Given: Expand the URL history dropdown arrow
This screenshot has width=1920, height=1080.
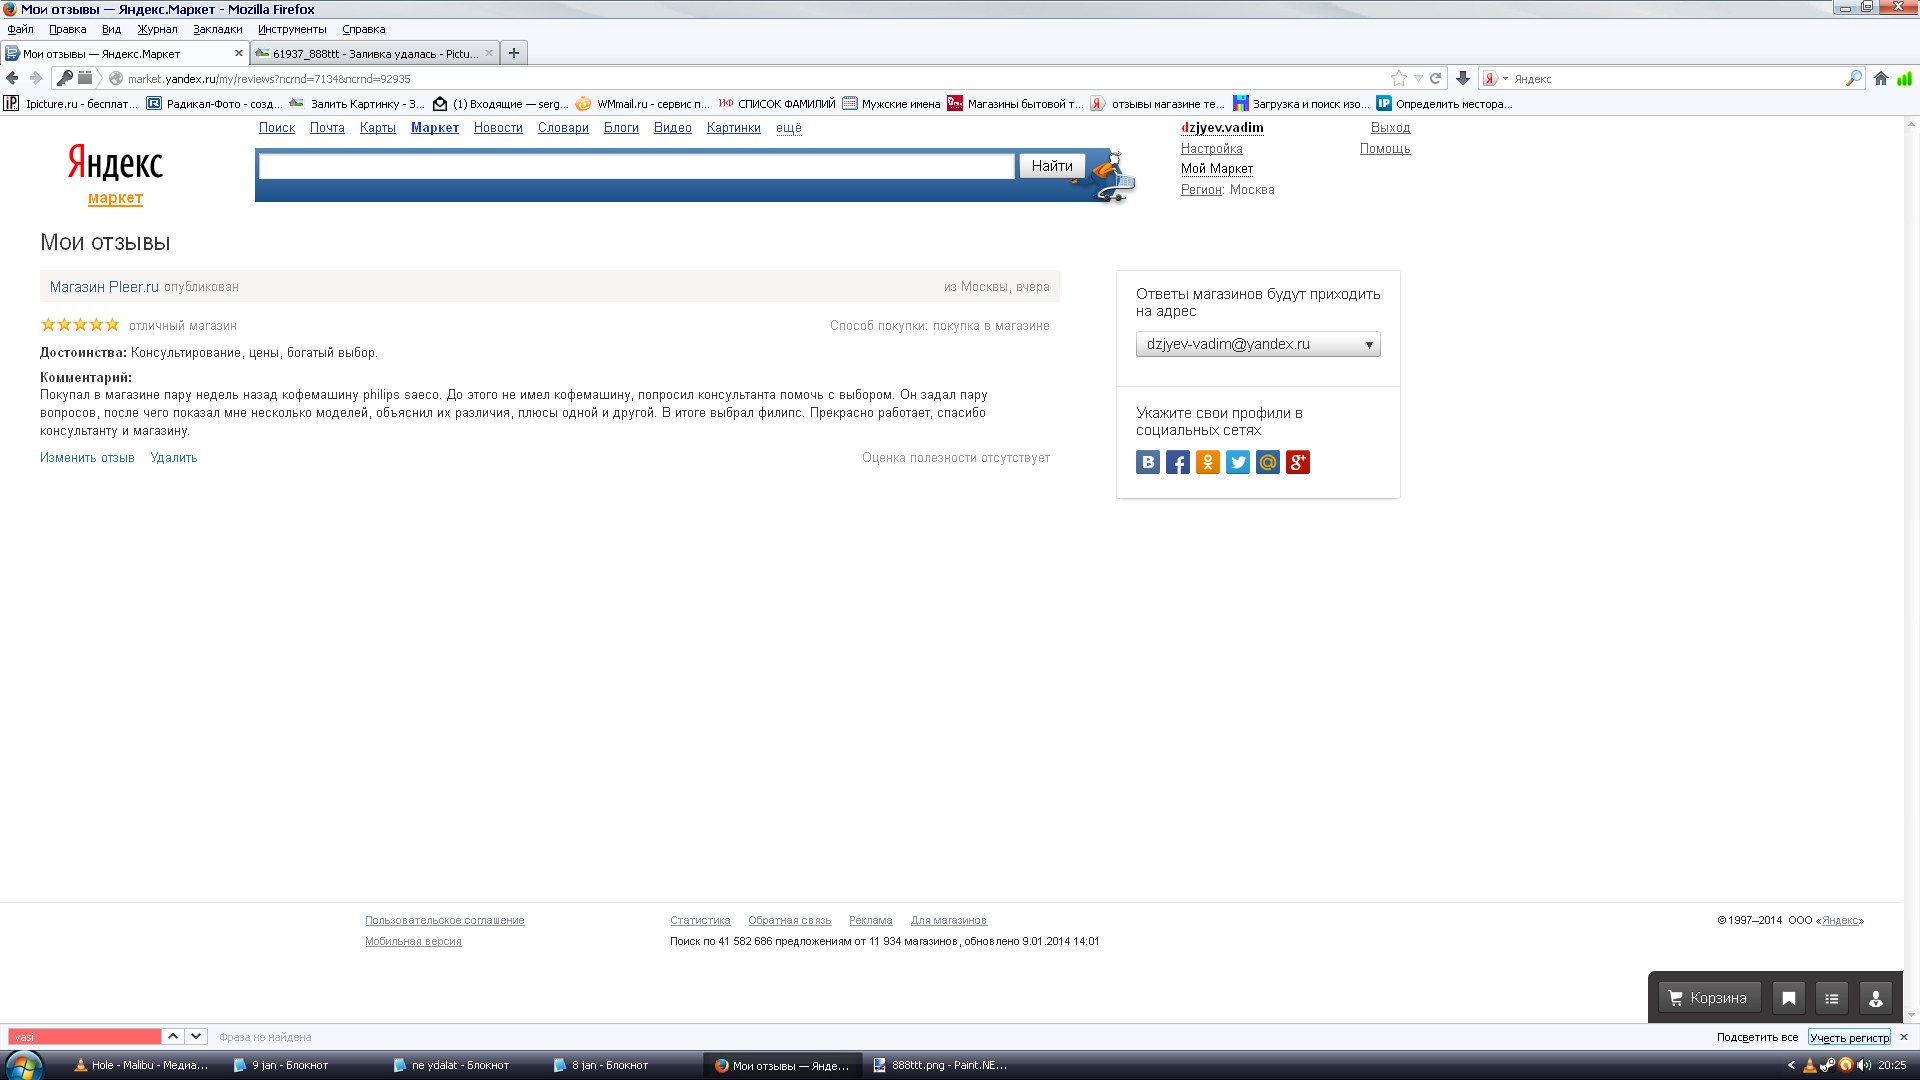Looking at the screenshot, I should 1418,78.
